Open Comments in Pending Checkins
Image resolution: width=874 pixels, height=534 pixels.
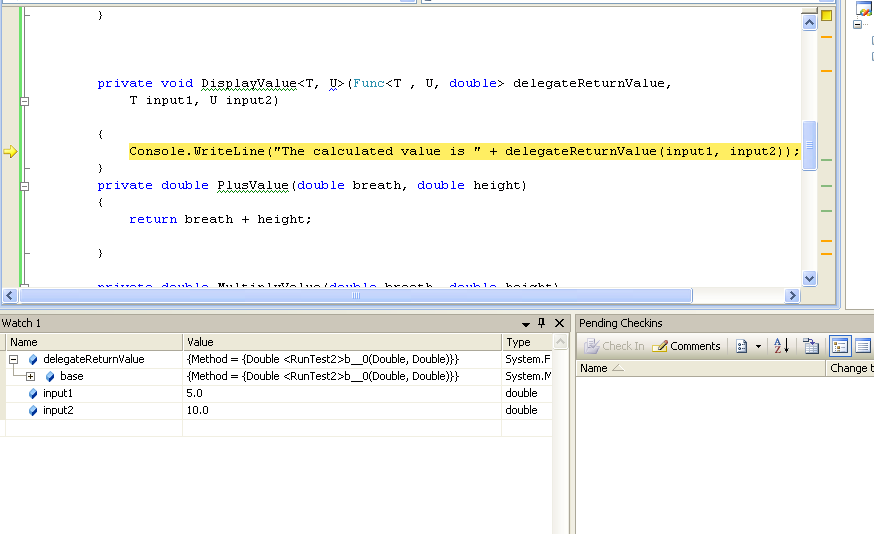(686, 346)
